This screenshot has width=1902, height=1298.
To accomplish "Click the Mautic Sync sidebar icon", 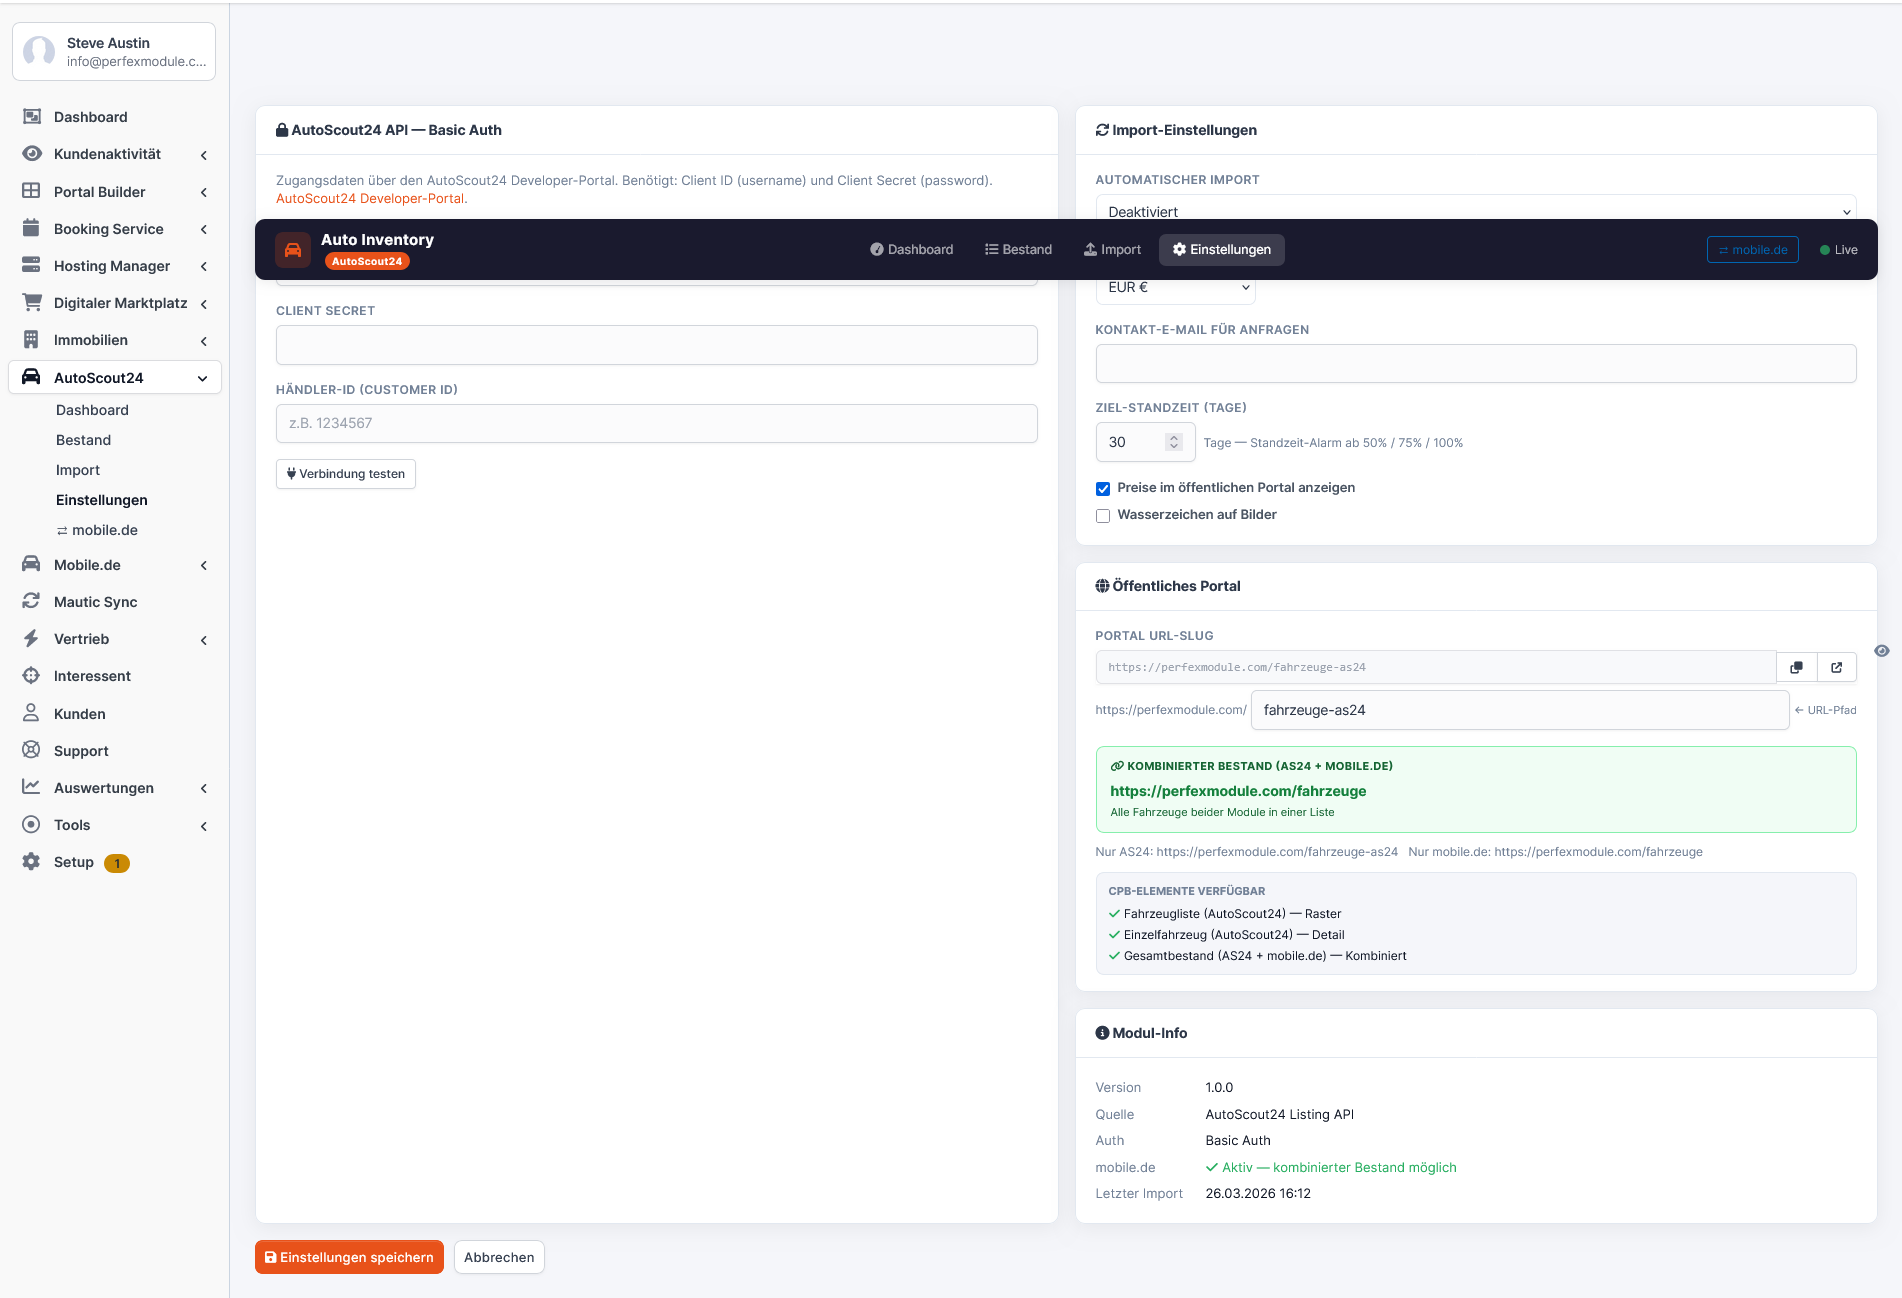I will point(31,601).
